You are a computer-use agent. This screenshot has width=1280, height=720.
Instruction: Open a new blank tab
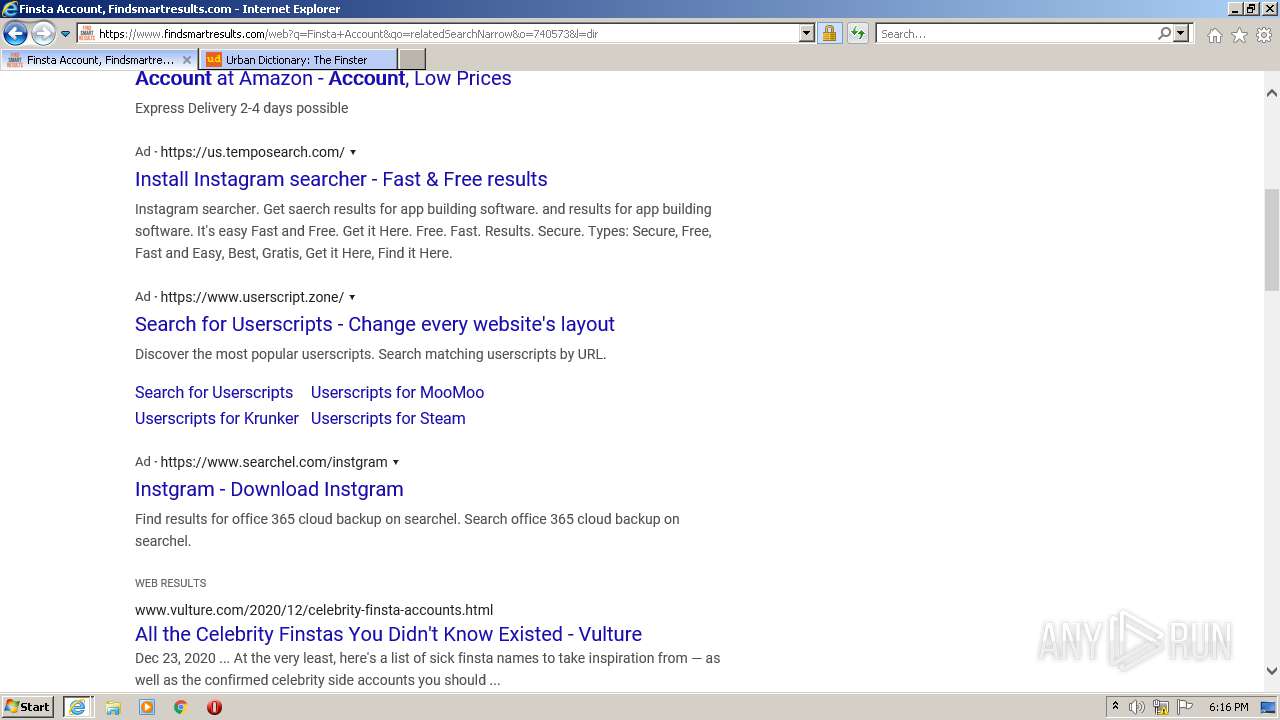tap(412, 60)
